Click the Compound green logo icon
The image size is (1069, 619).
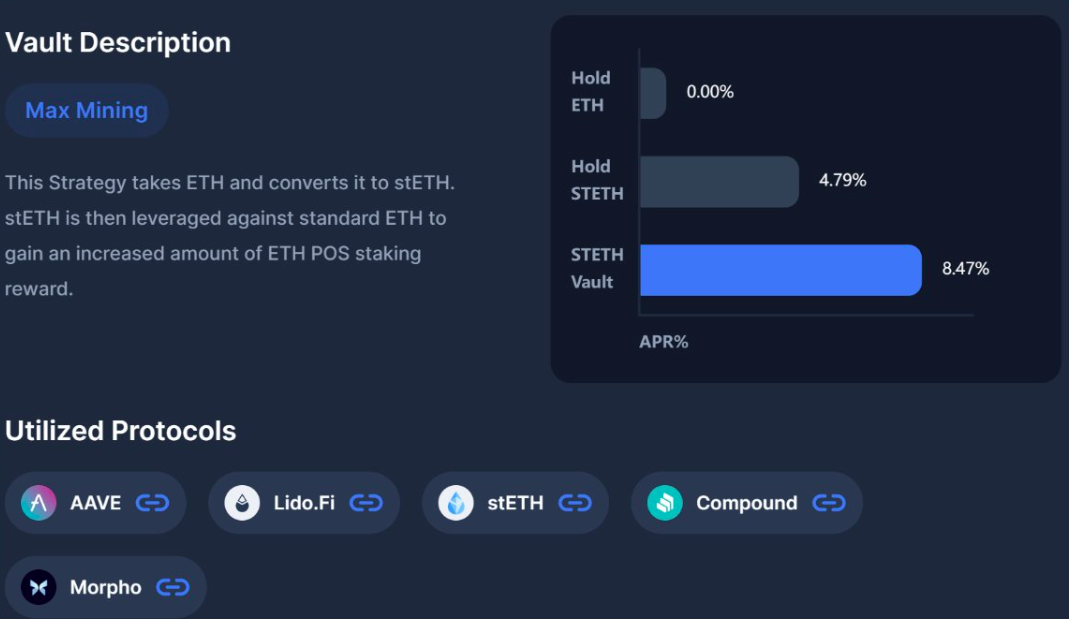pyautogui.click(x=664, y=503)
